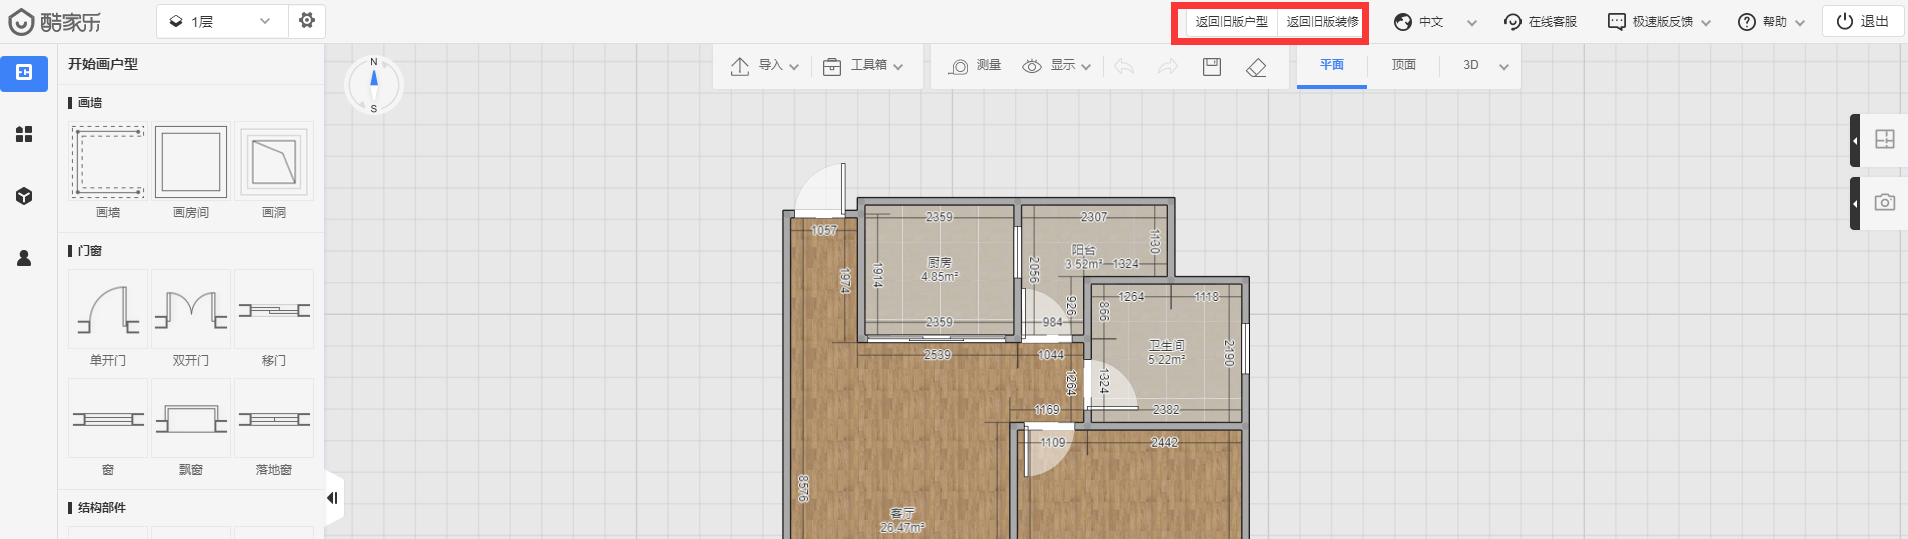1908x539 pixels.
Task: Click the 退出 exit button
Action: (1863, 22)
